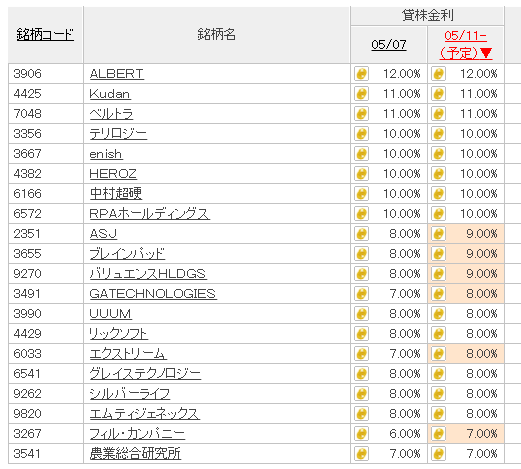Sort by the 05/07 column header
This screenshot has width=521, height=469.
(x=389, y=44)
